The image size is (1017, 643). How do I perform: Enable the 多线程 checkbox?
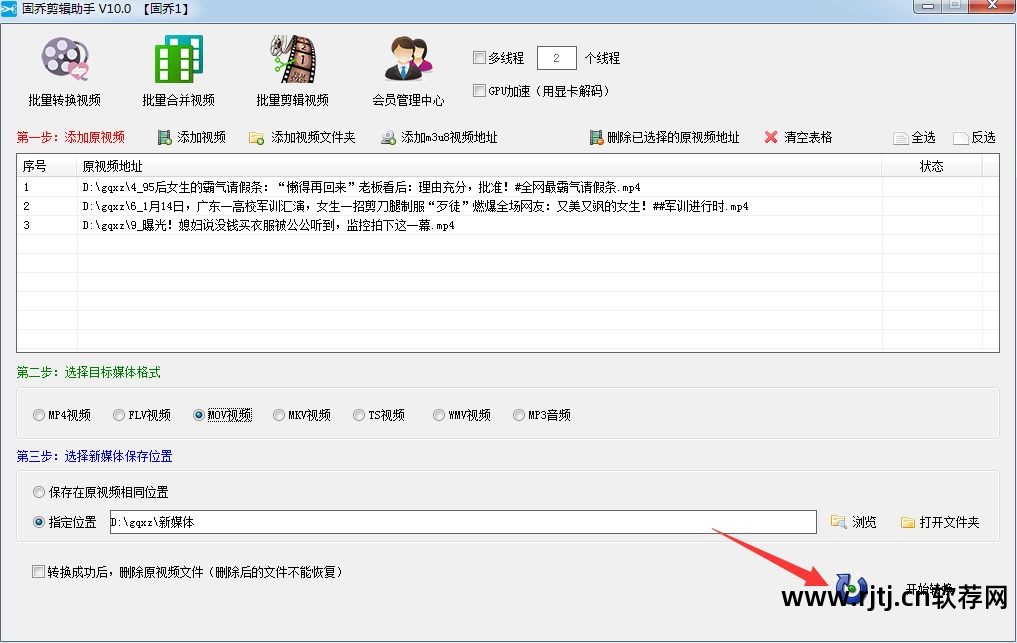coord(479,58)
